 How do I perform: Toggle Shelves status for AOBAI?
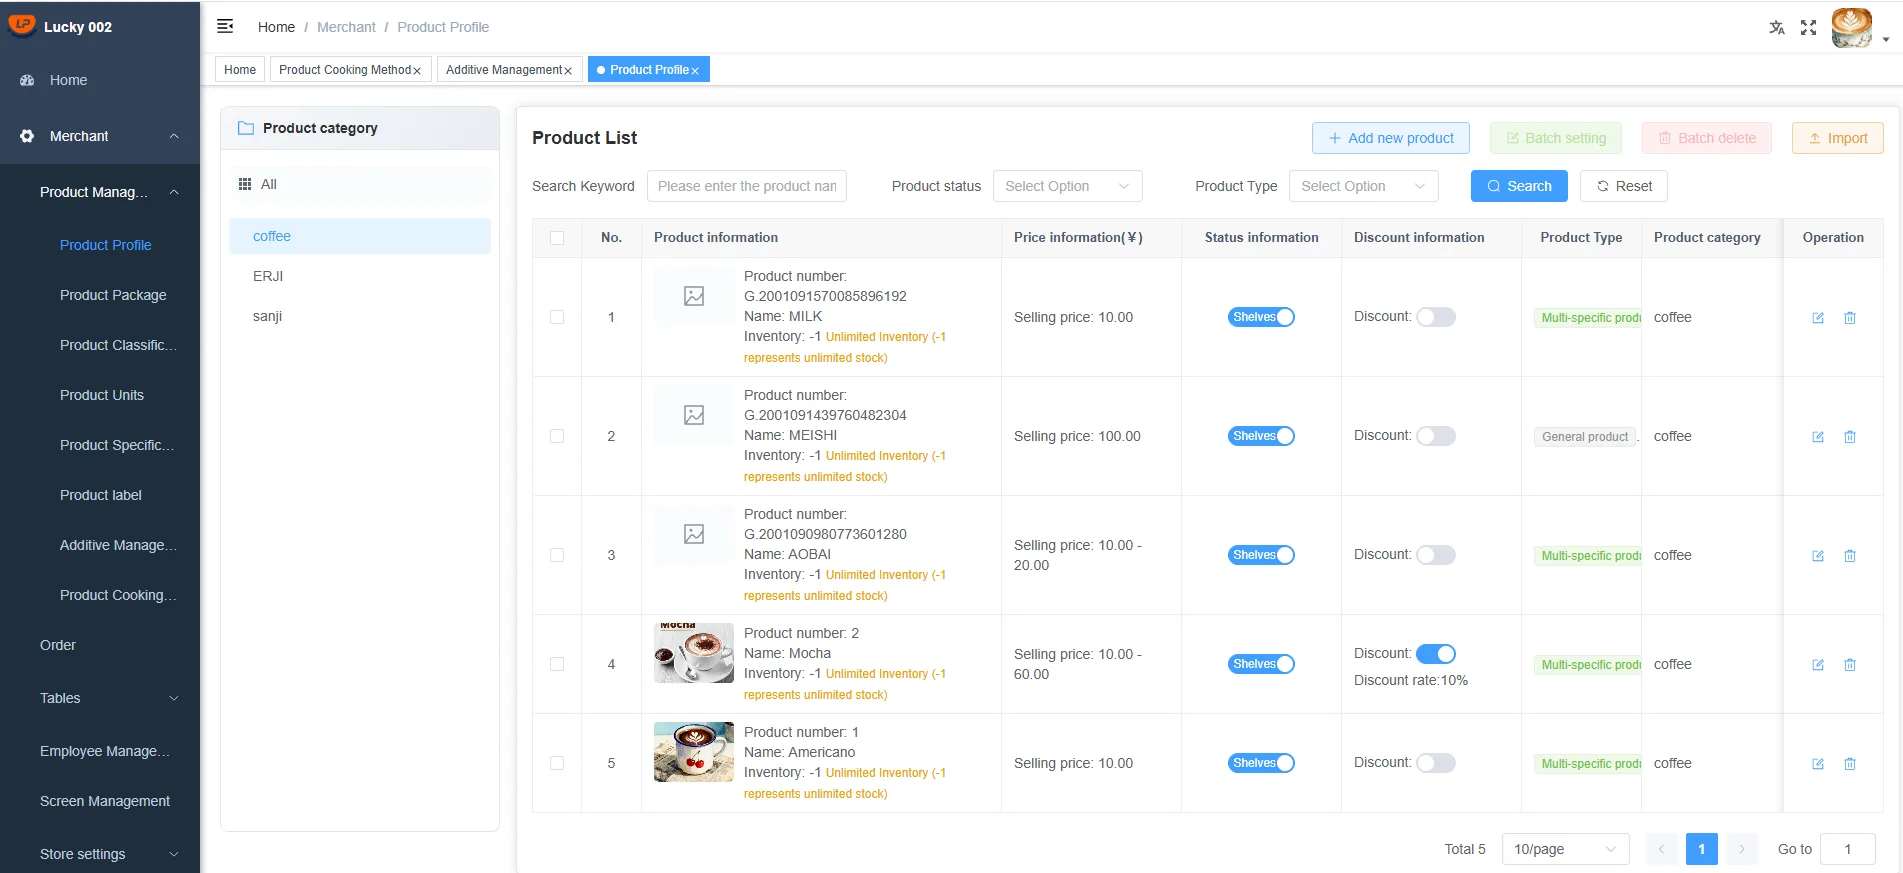(1261, 555)
